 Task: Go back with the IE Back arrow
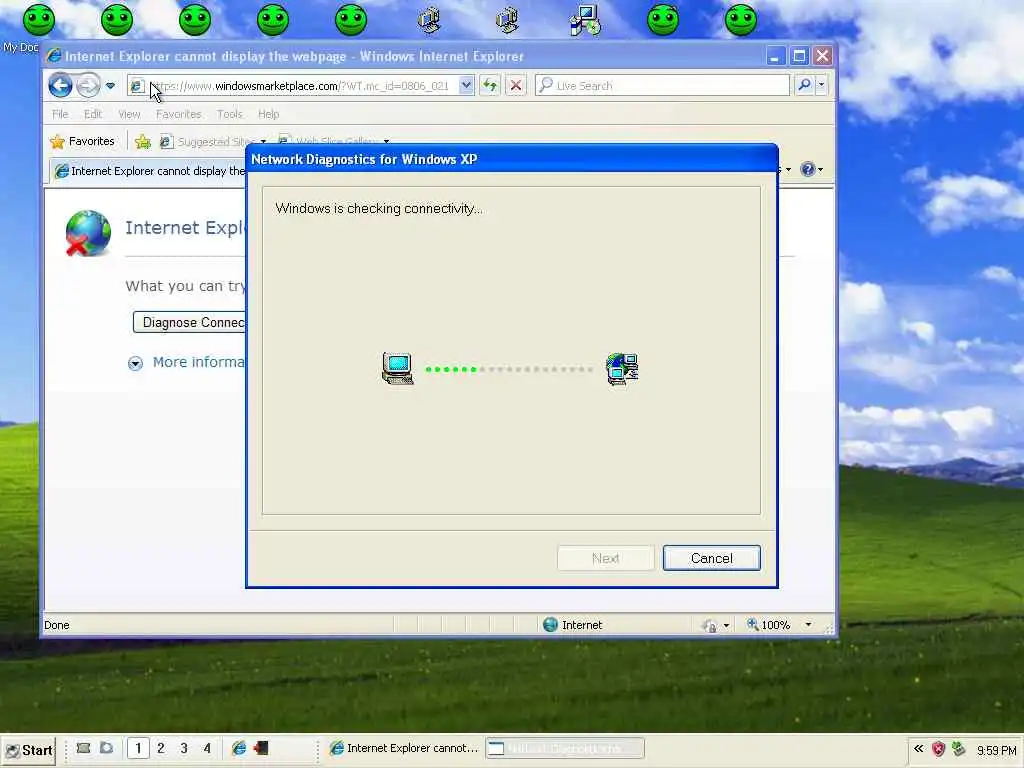coord(60,85)
